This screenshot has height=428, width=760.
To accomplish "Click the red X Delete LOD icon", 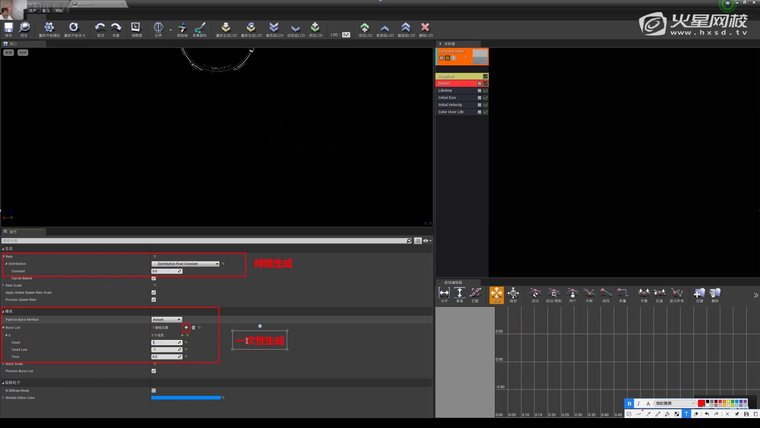I will [426, 29].
